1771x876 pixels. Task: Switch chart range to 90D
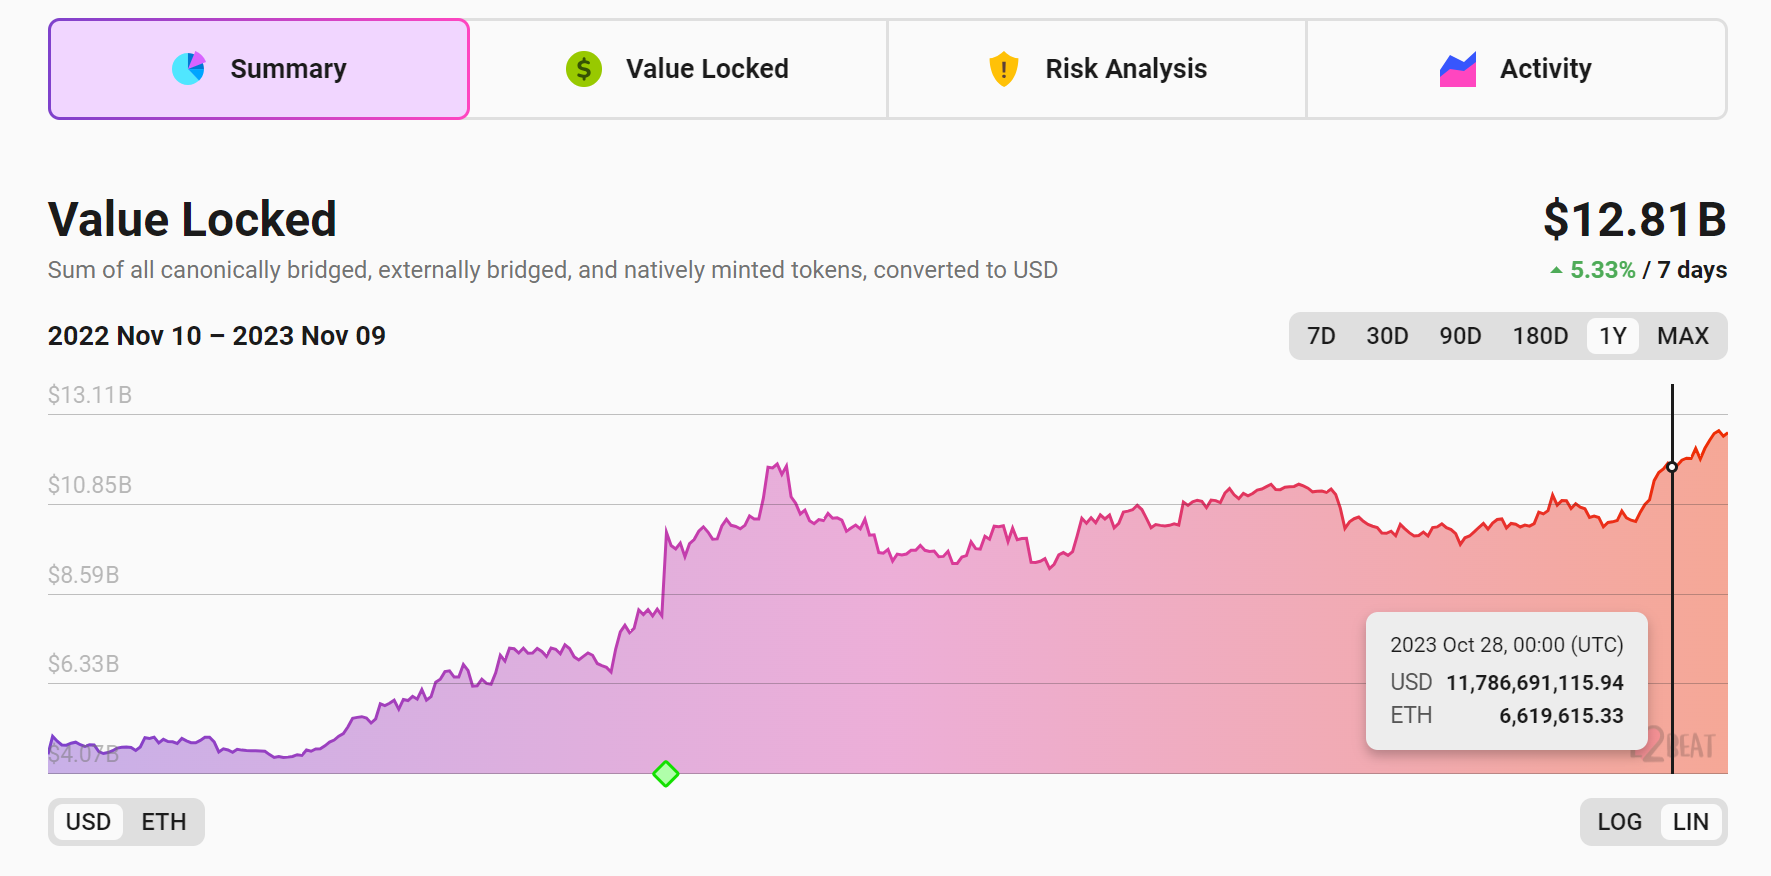pyautogui.click(x=1460, y=336)
